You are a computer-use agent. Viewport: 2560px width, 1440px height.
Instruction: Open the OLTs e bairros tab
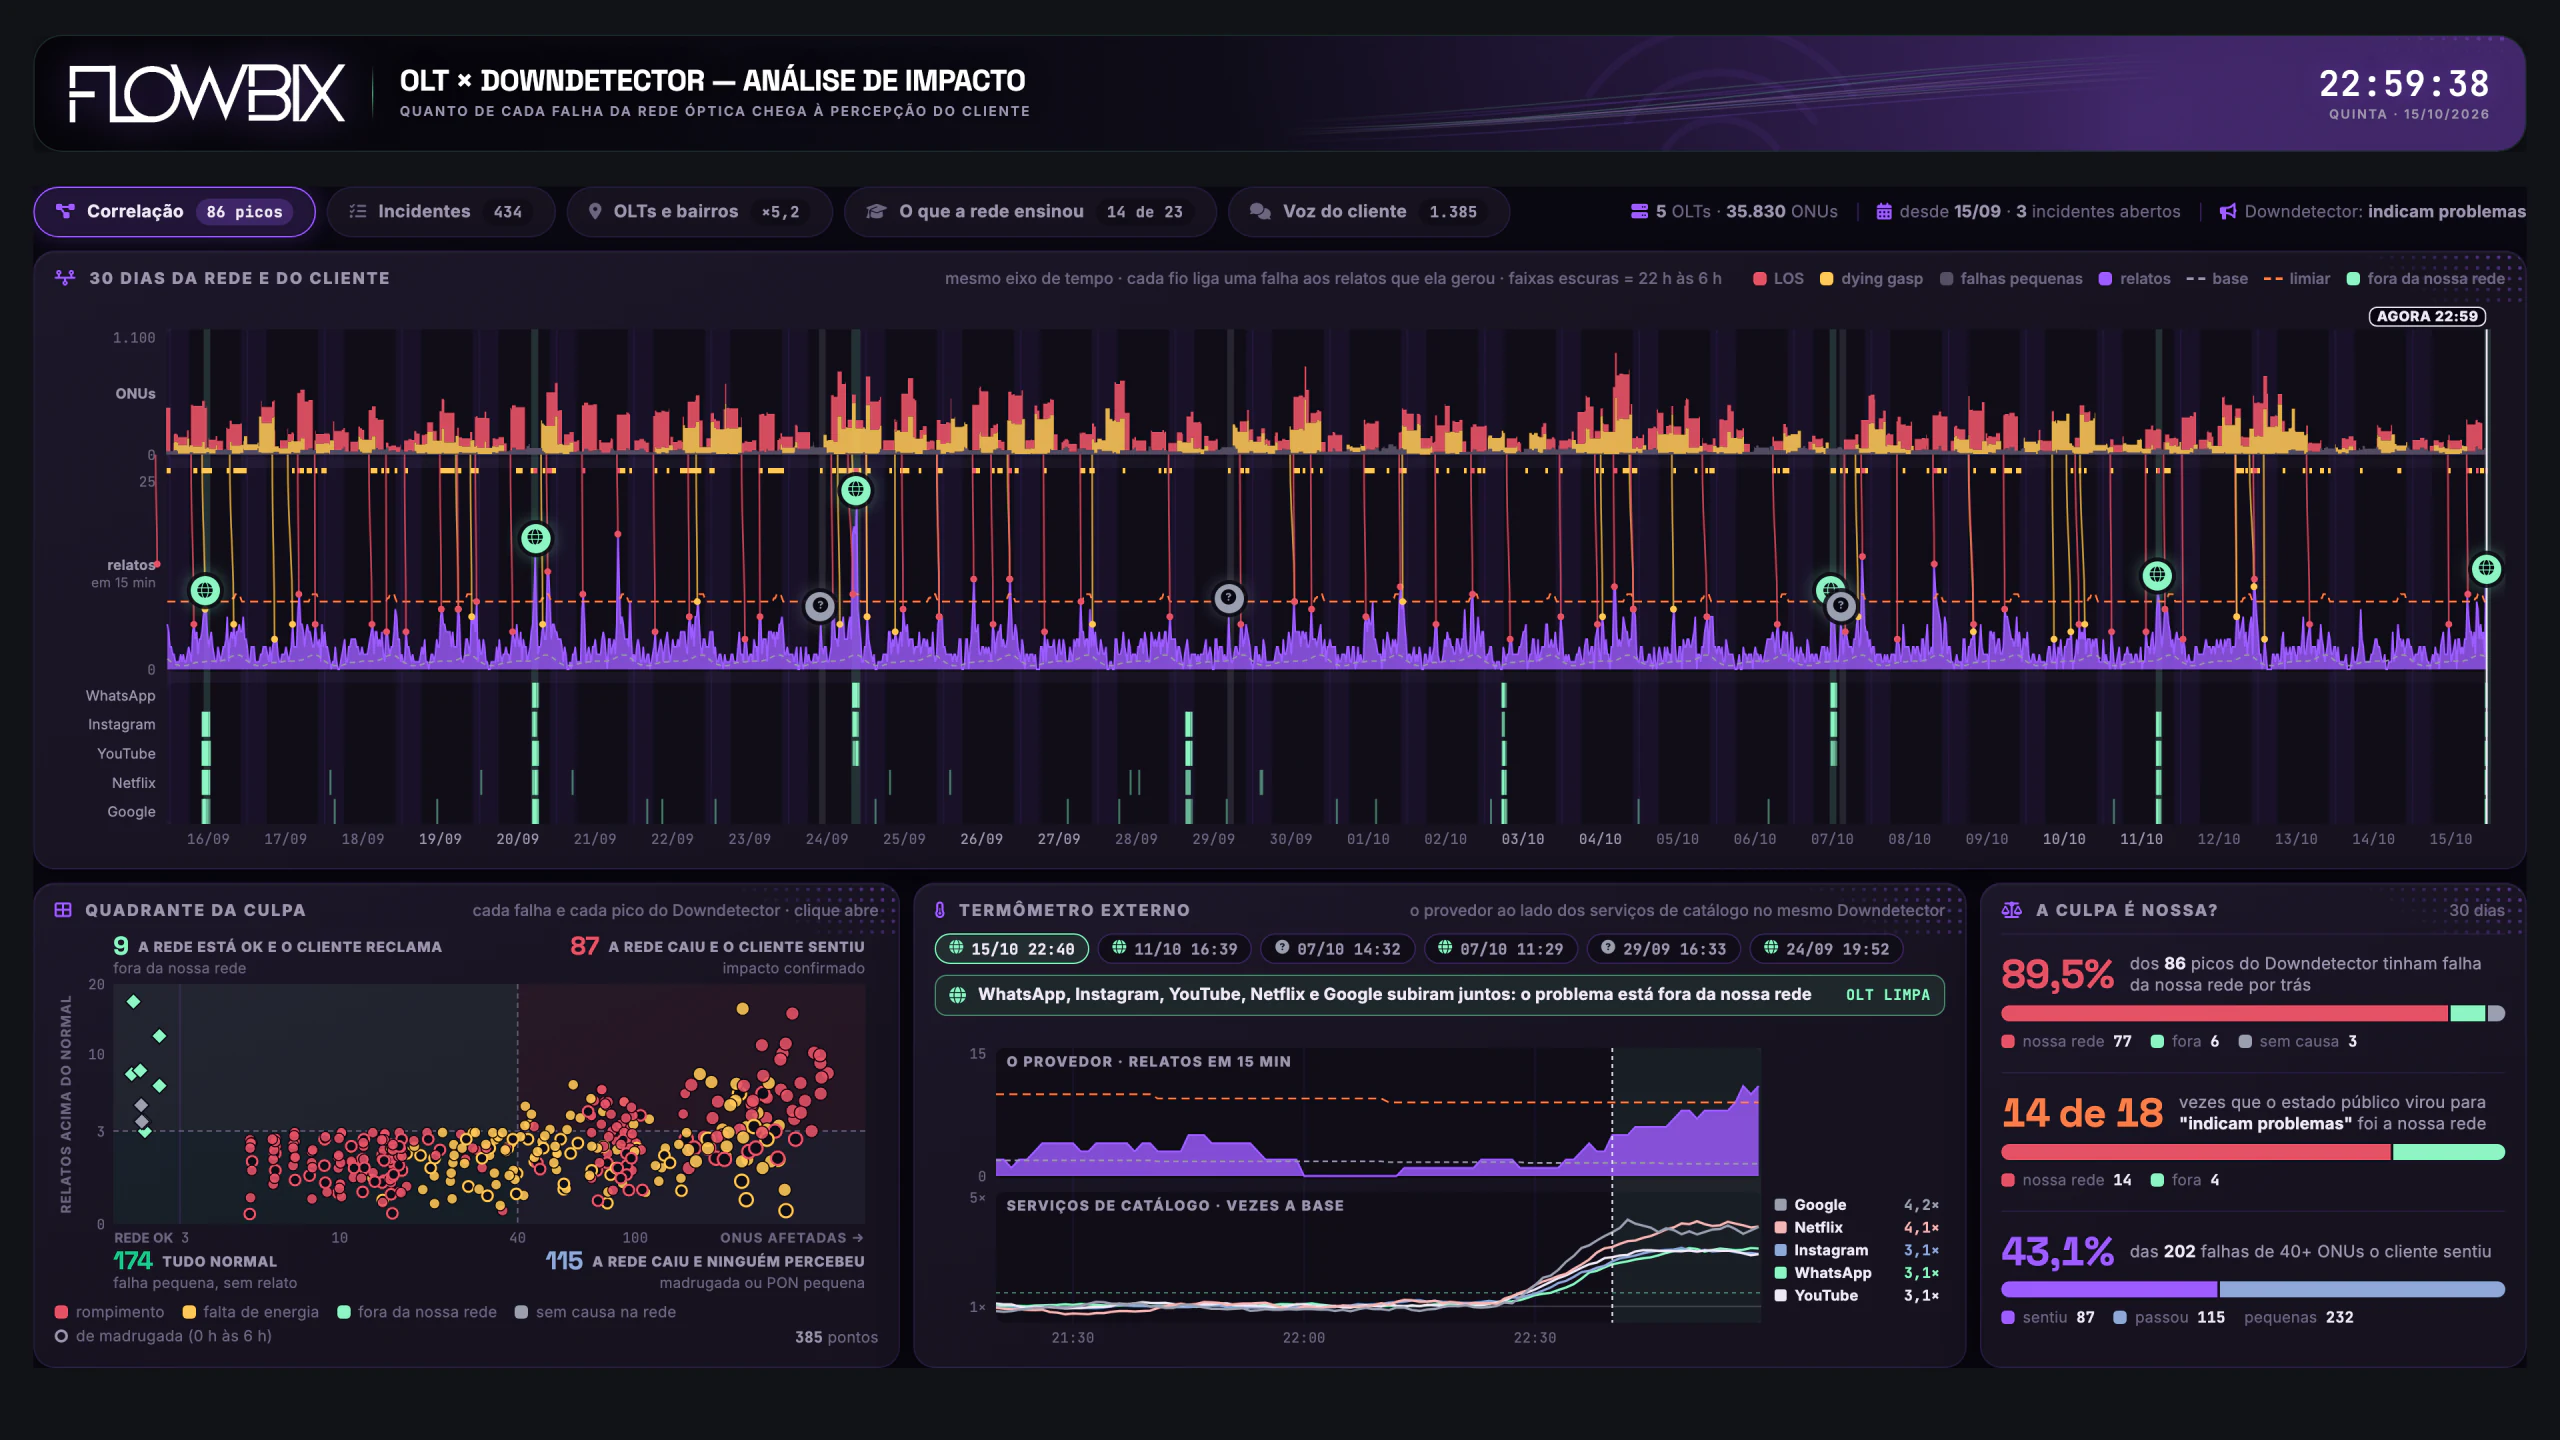coord(699,212)
